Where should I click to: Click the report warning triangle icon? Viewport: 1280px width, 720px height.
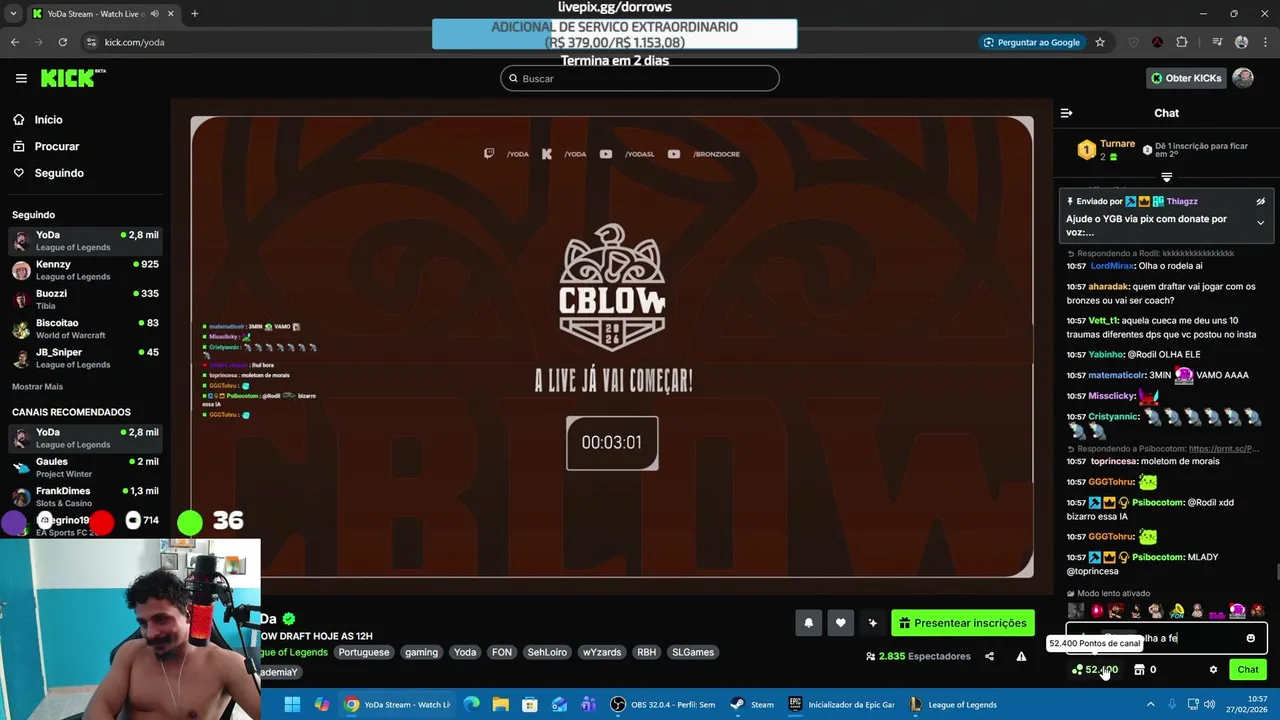pos(1021,656)
